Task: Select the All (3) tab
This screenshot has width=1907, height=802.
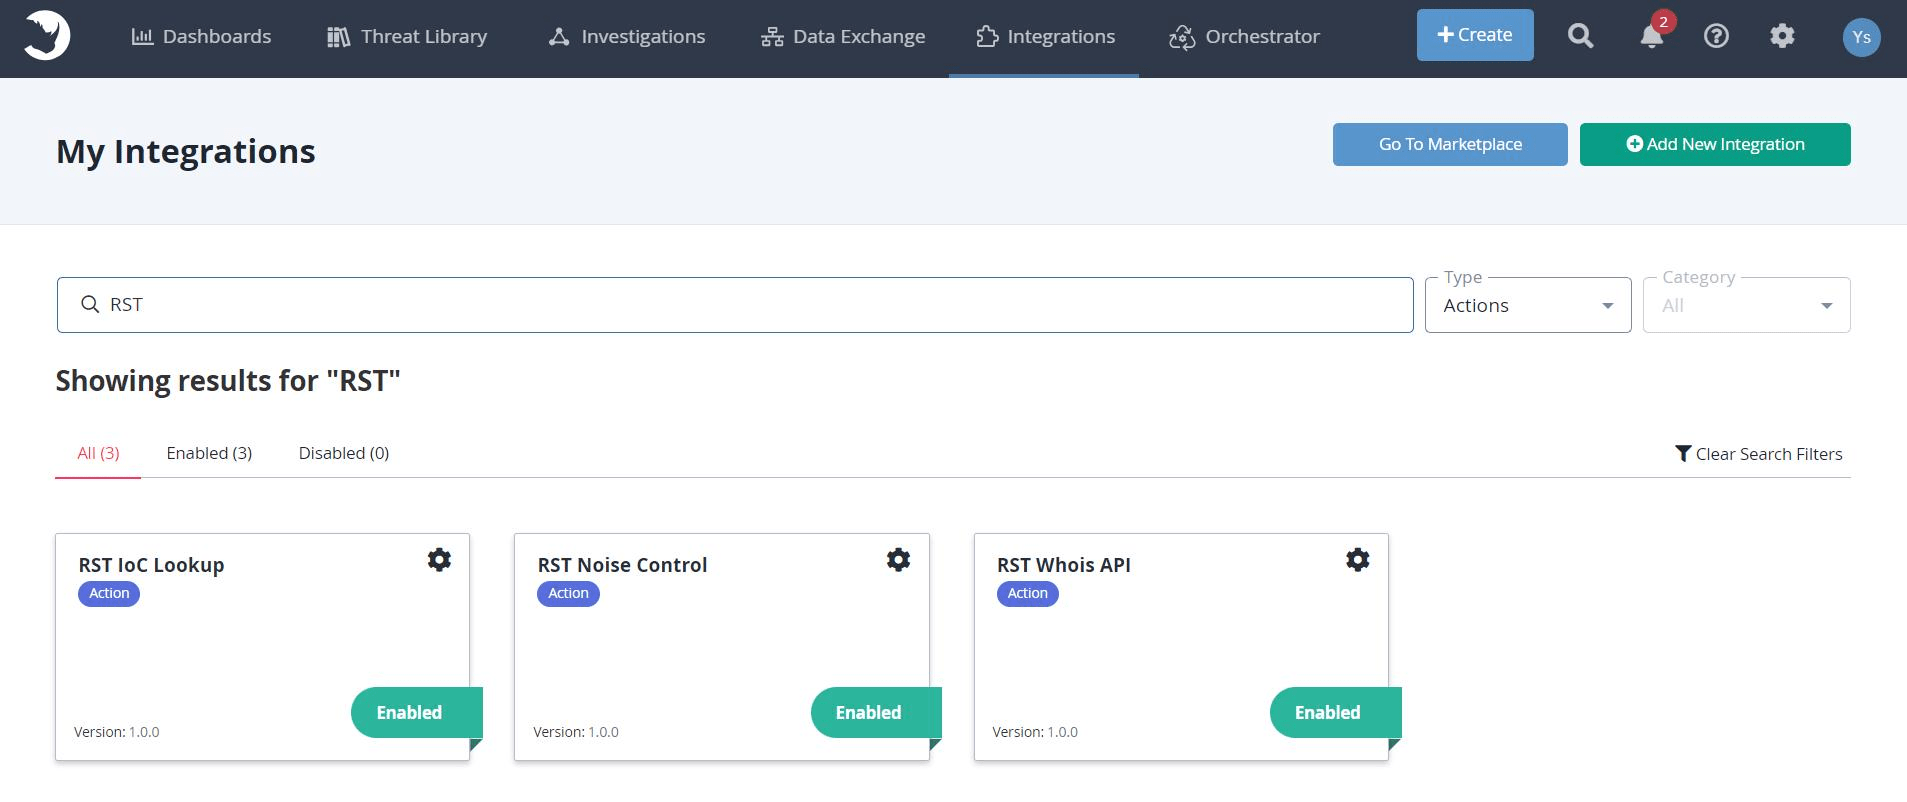Action: (98, 453)
